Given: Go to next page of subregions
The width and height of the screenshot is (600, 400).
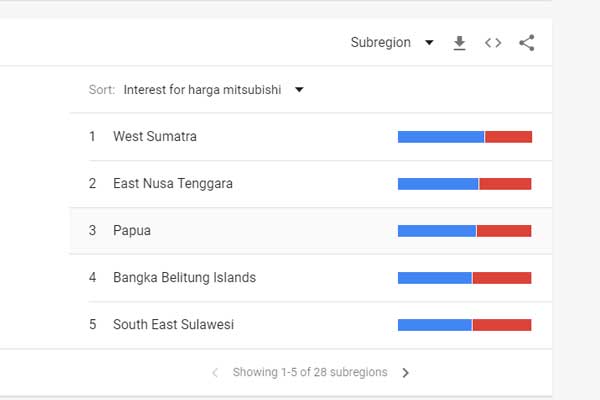Looking at the screenshot, I should [x=406, y=372].
